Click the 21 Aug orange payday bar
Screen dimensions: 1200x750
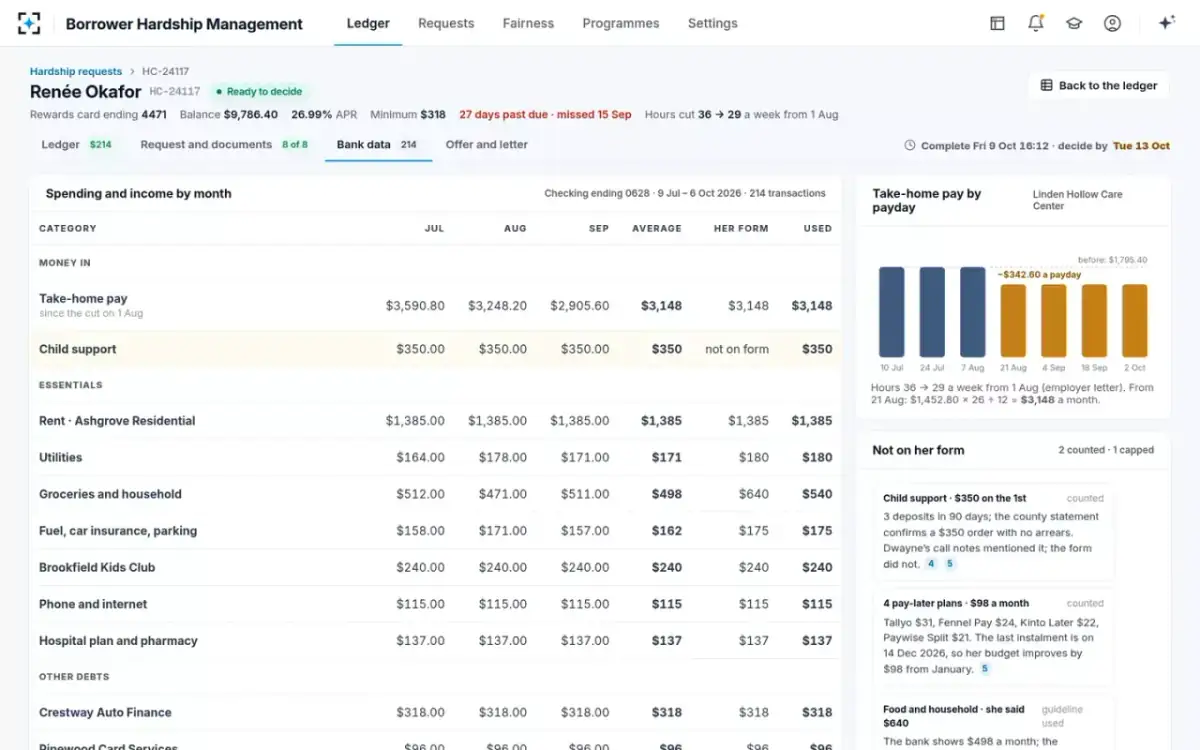[1013, 321]
